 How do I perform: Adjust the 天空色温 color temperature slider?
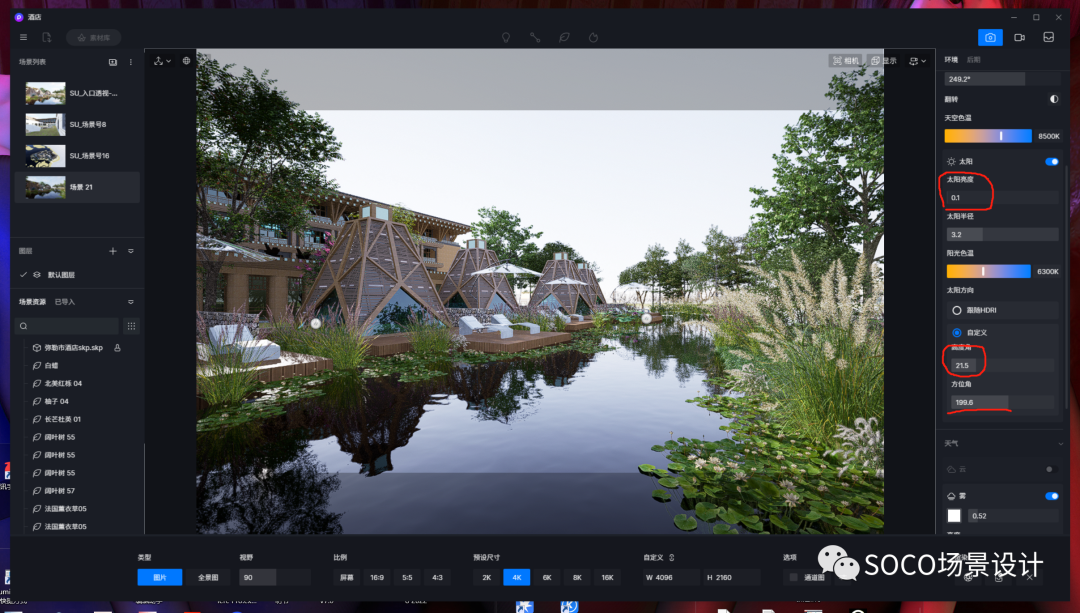(x=988, y=136)
